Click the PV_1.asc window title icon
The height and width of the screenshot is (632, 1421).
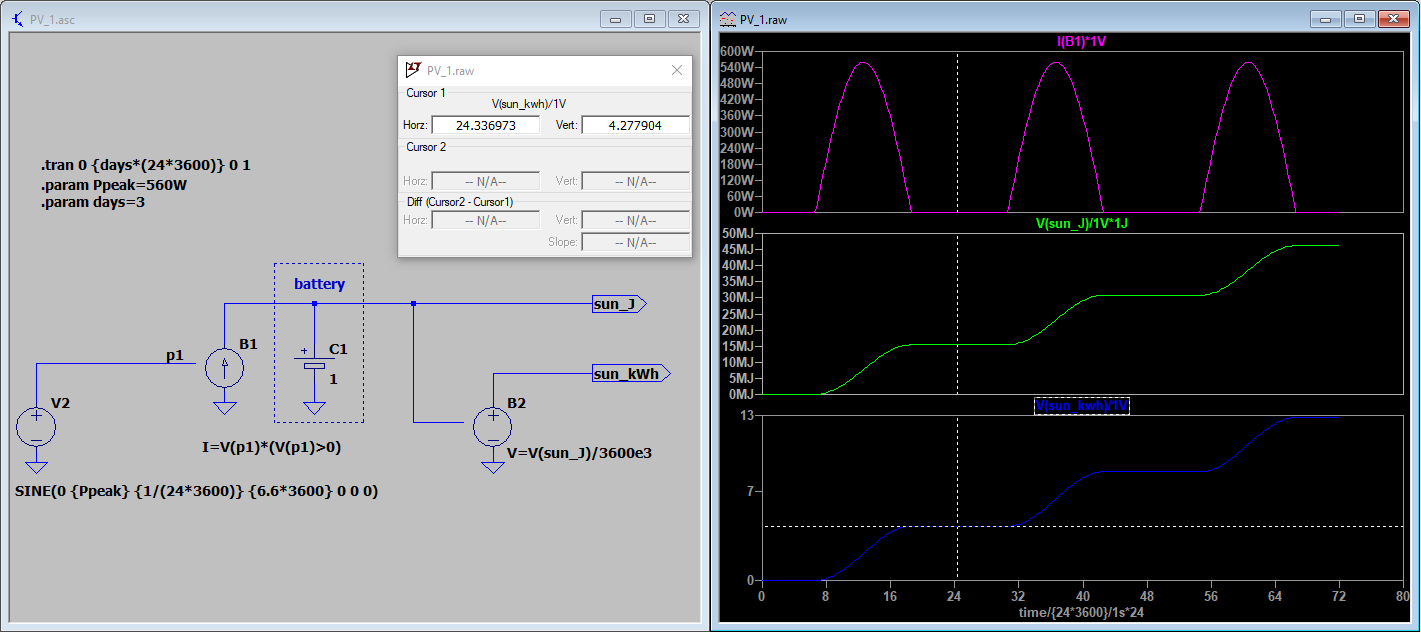pyautogui.click(x=17, y=18)
